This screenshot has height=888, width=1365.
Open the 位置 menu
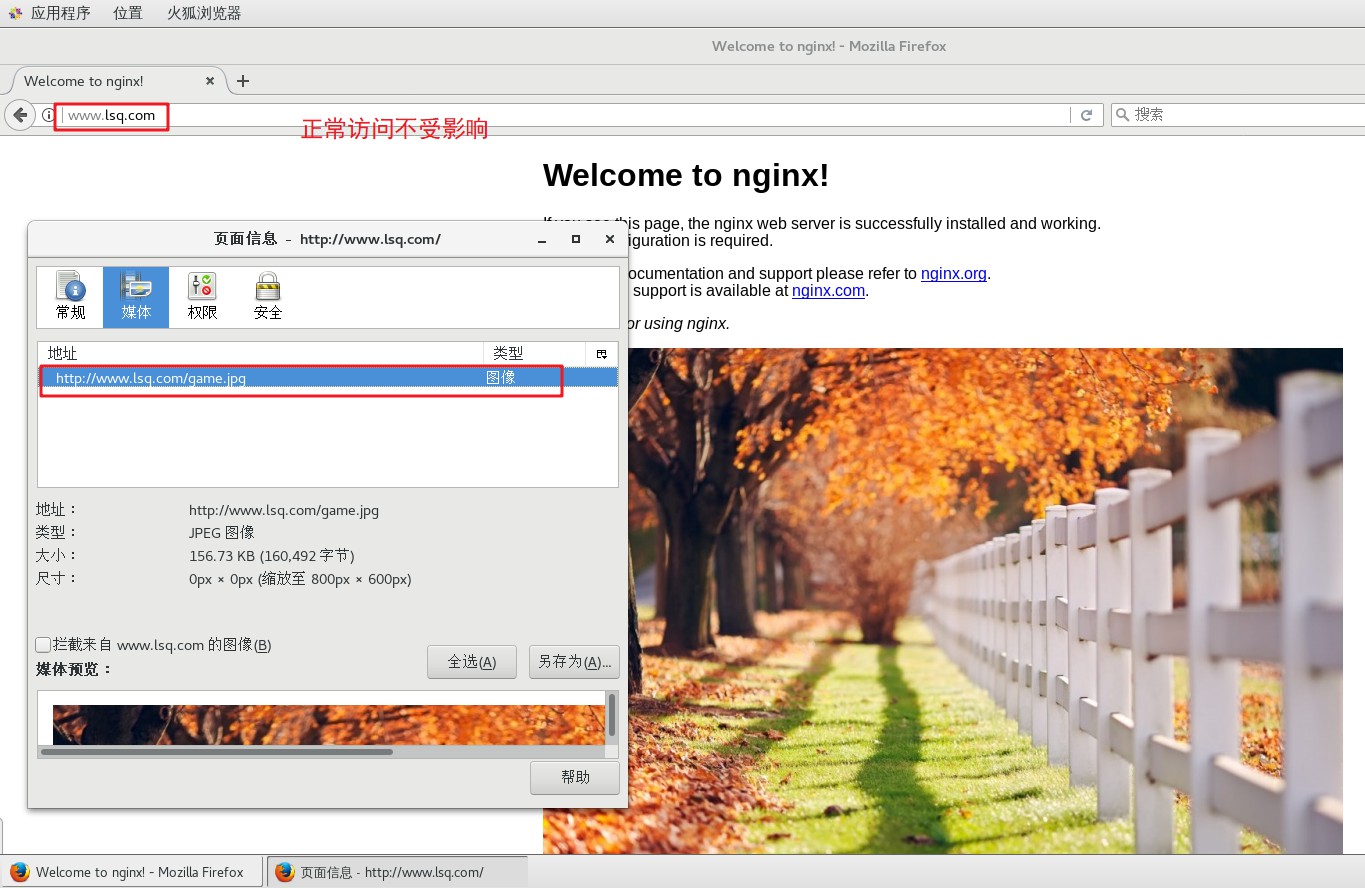click(128, 13)
